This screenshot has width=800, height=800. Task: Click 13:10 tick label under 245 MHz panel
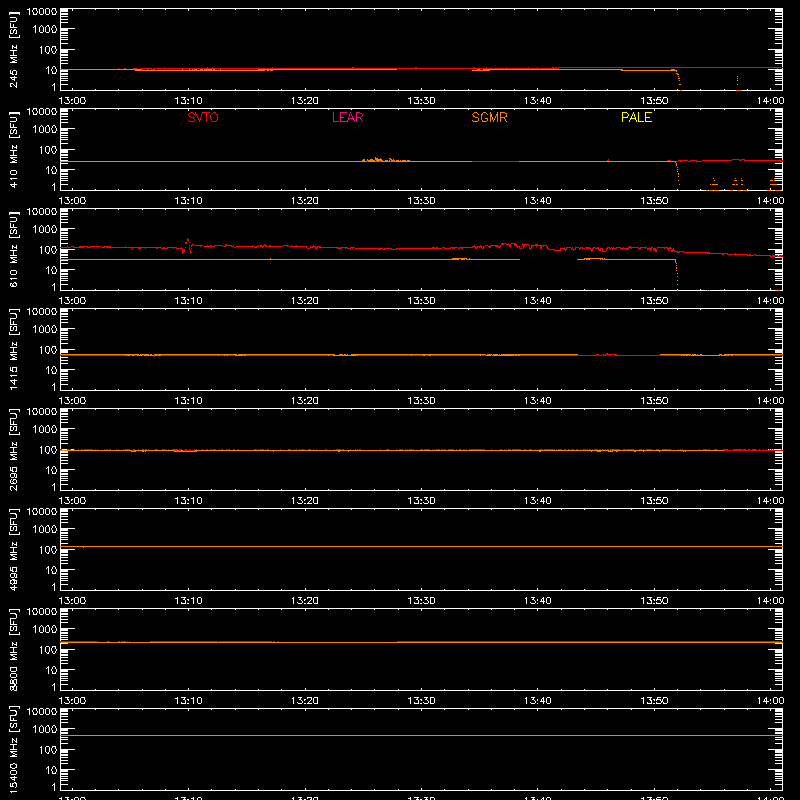click(x=188, y=101)
